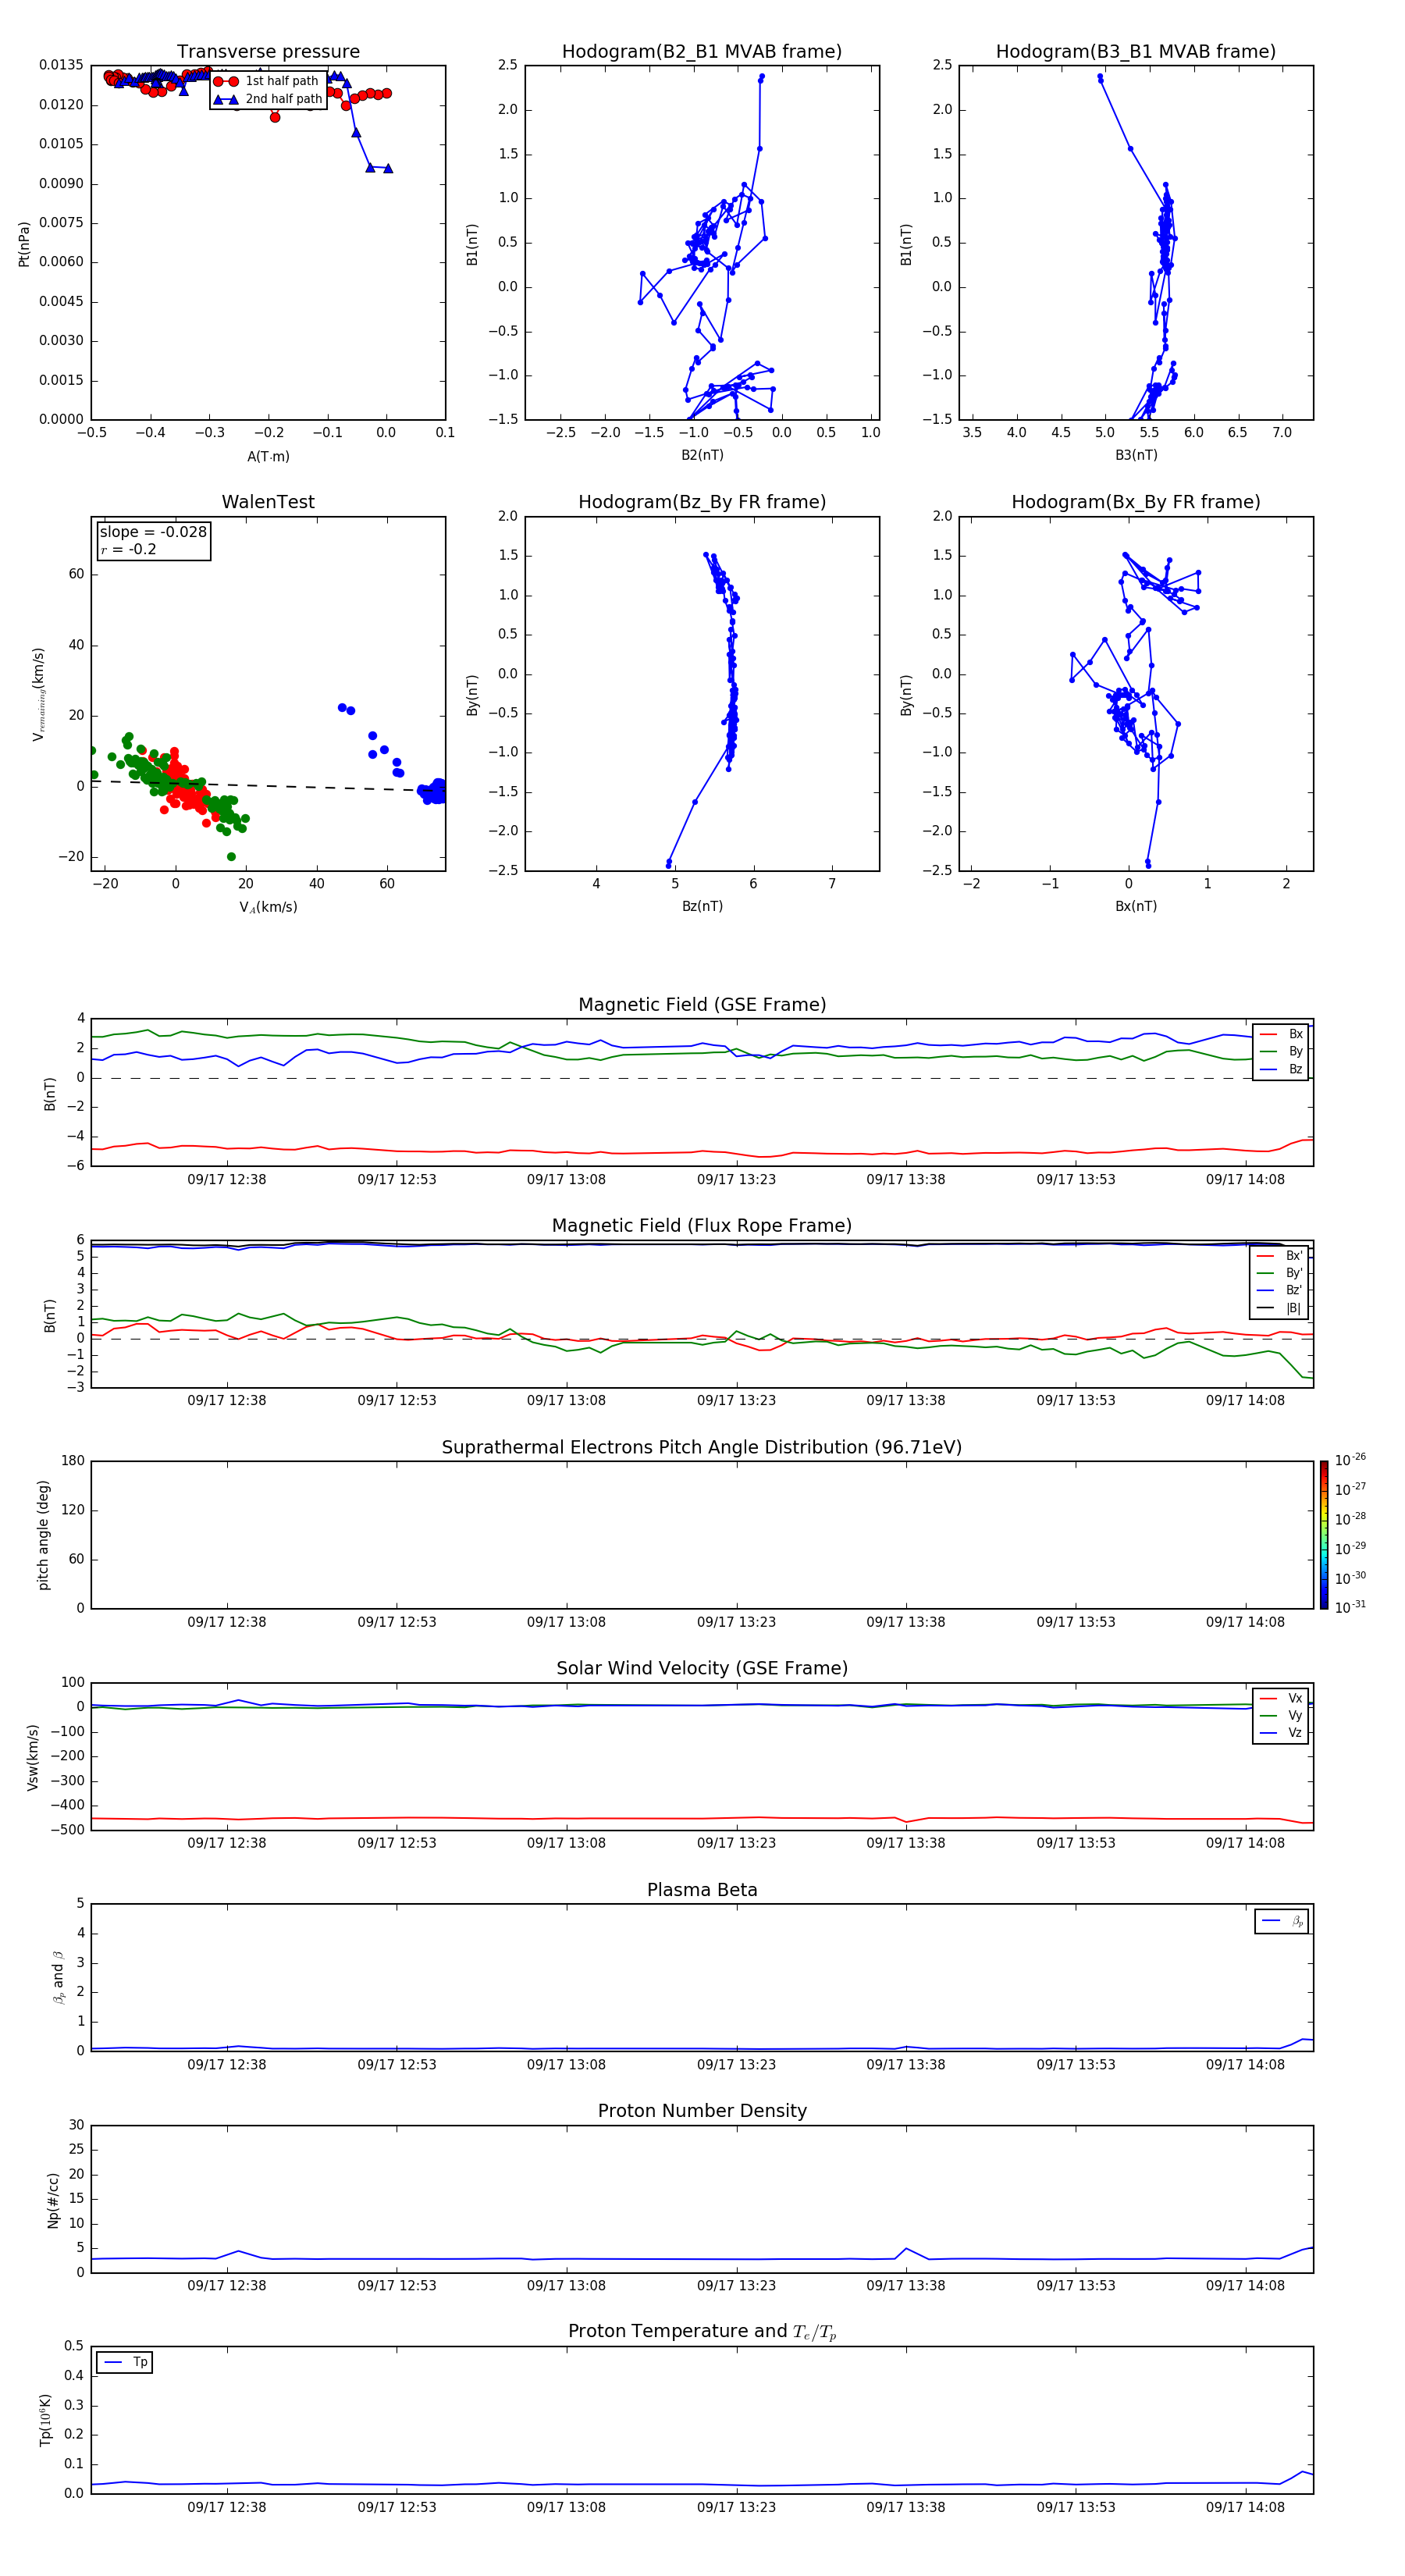The width and height of the screenshot is (1405, 2576).
Task: Select the "Vy" velocity legend entry
Action: click(1281, 1716)
